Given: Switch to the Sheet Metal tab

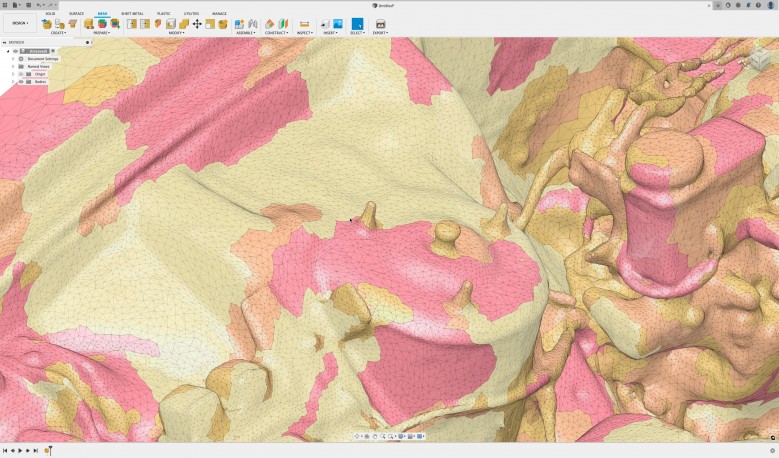Looking at the screenshot, I should 132,13.
